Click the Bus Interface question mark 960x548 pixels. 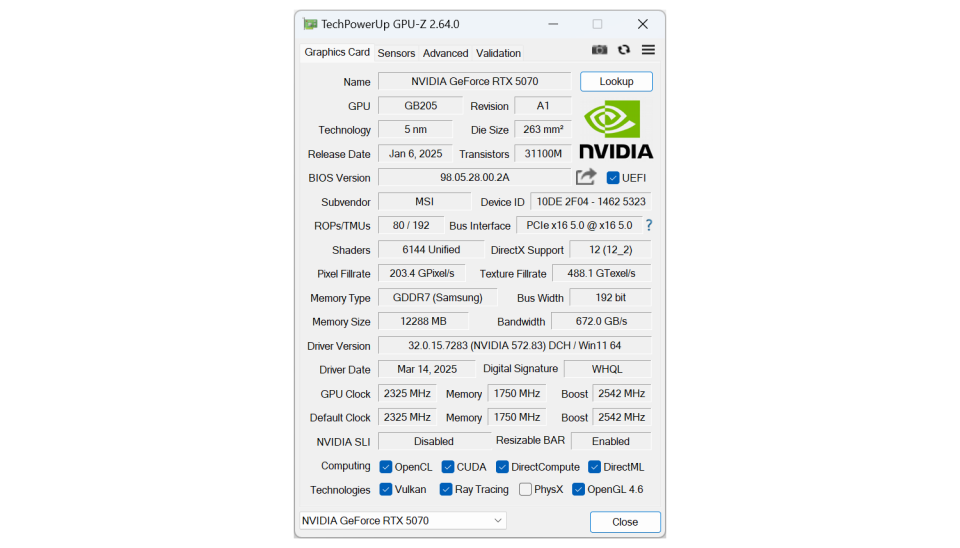[x=649, y=225]
